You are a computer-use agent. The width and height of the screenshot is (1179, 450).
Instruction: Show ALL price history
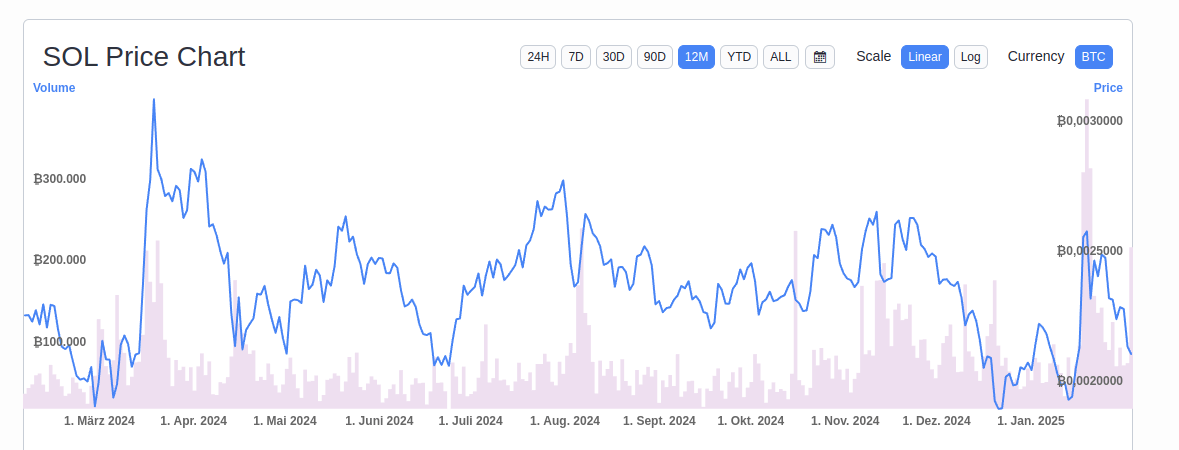pos(781,56)
